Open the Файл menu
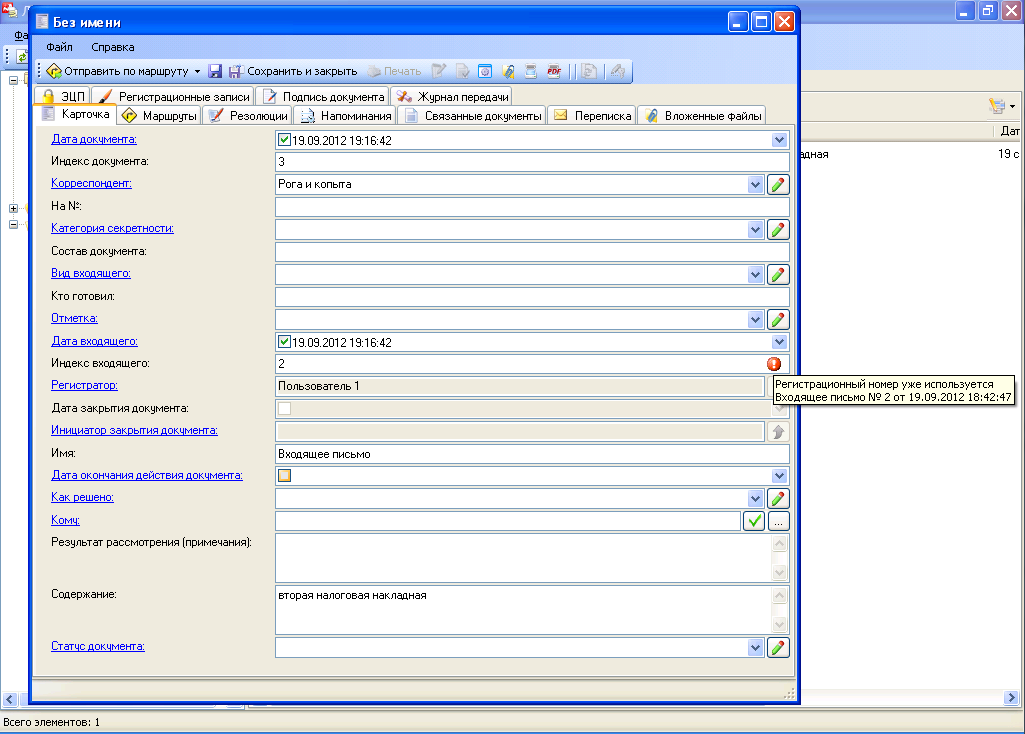This screenshot has width=1025, height=734. pos(59,47)
